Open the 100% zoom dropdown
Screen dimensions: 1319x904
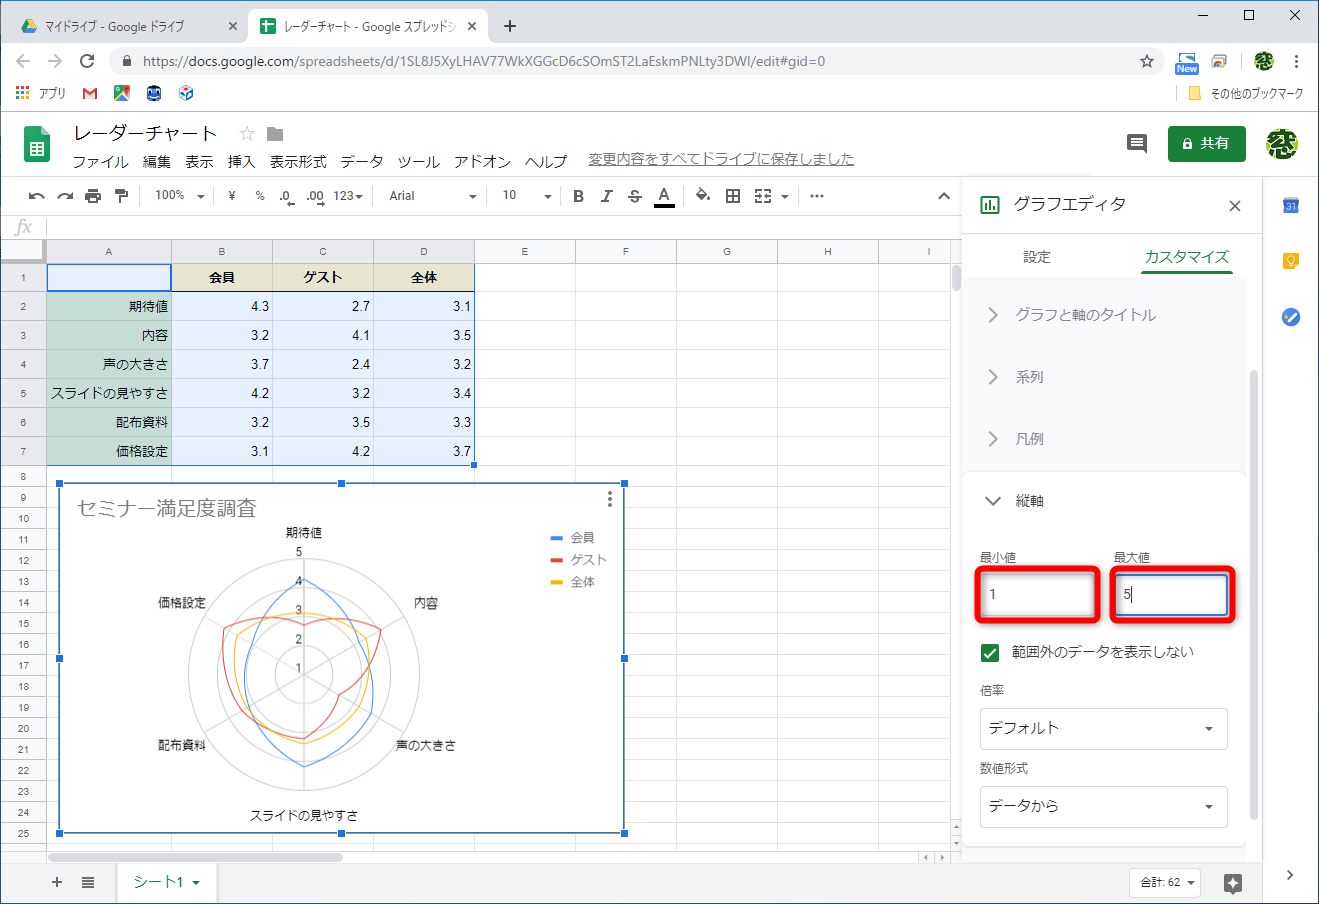179,196
